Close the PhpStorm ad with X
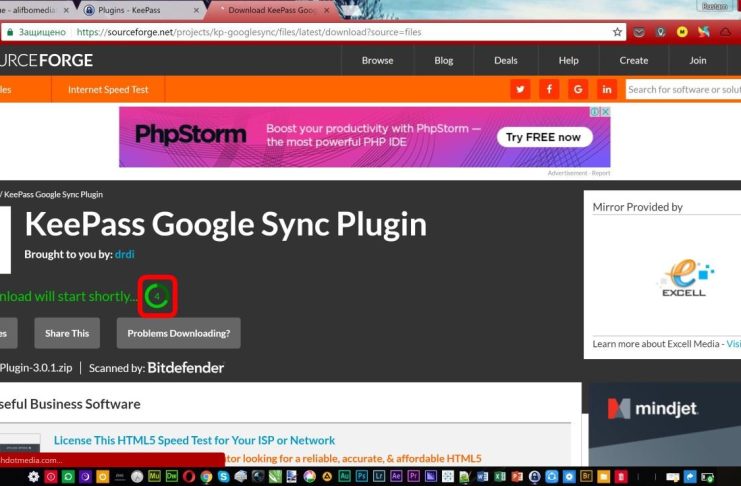The image size is (741, 486). pyautogui.click(x=605, y=112)
